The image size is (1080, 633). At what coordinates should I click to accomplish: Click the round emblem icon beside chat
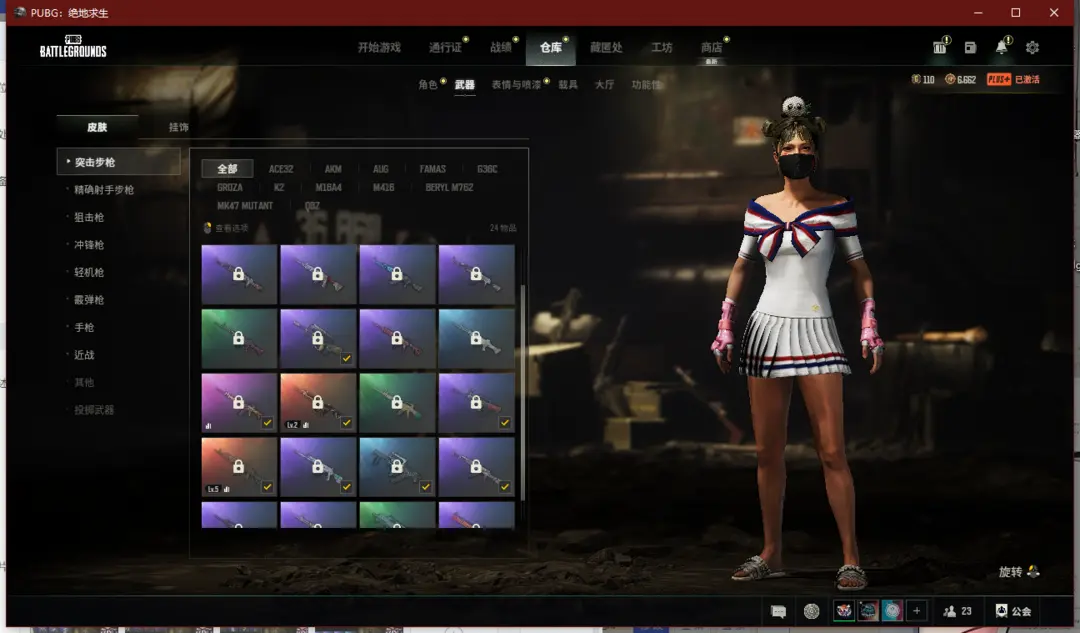tap(811, 611)
